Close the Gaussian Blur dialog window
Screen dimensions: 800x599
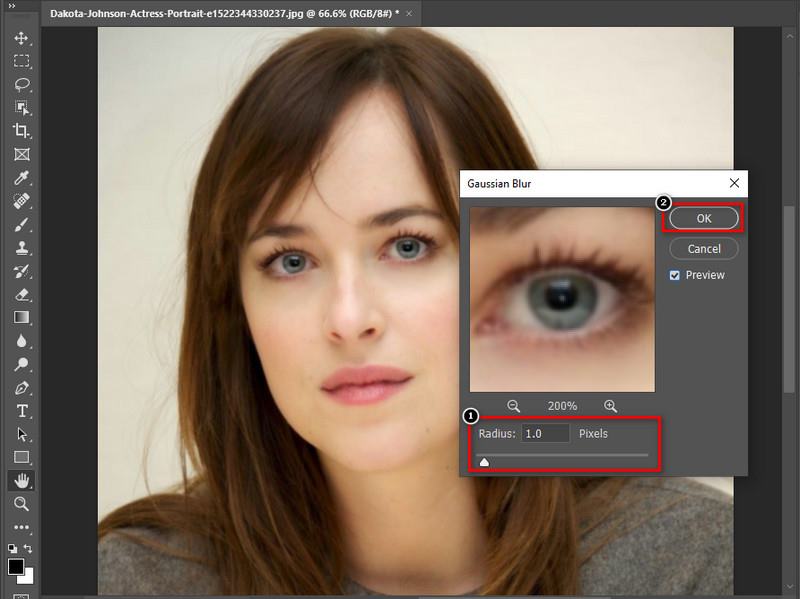point(734,183)
